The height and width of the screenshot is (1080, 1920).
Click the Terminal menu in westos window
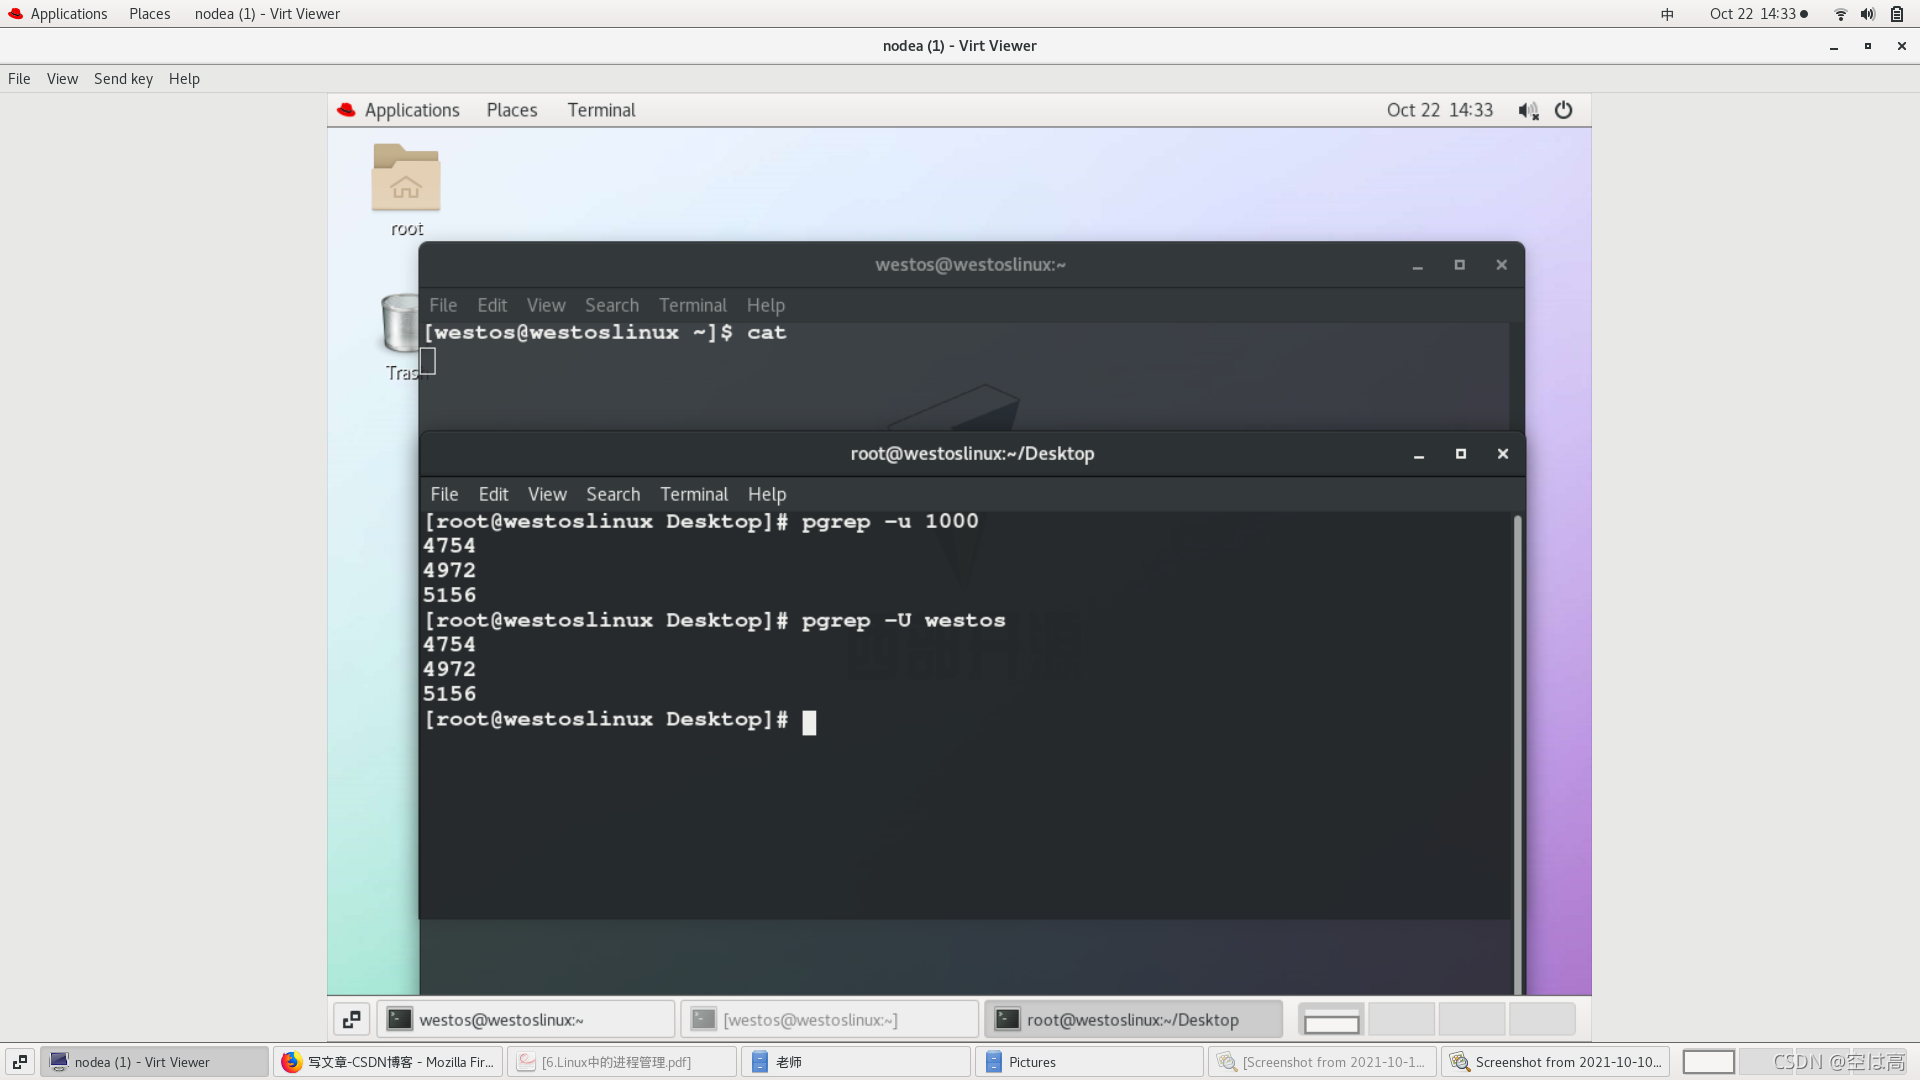[692, 305]
